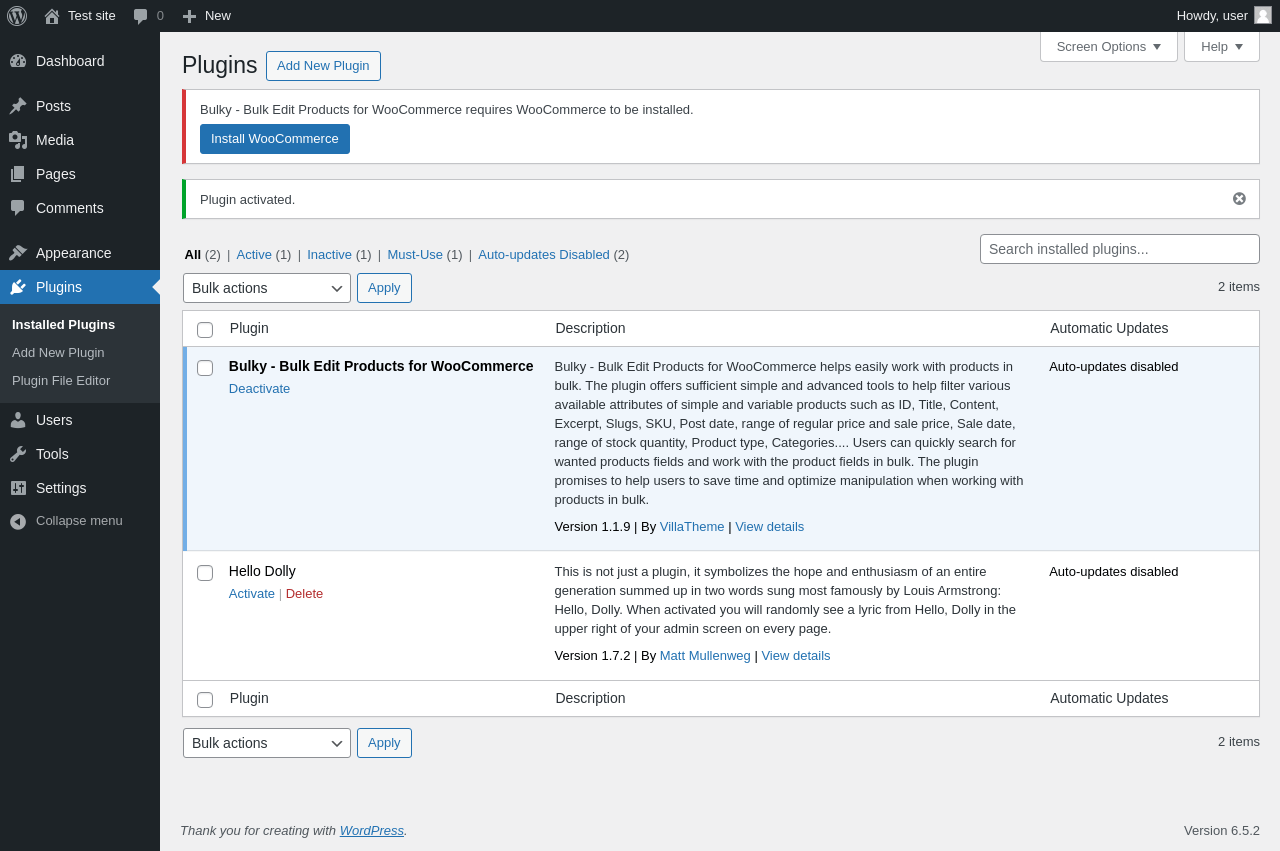Deactivate the Bulky plugin
The width and height of the screenshot is (1280, 851).
point(259,389)
